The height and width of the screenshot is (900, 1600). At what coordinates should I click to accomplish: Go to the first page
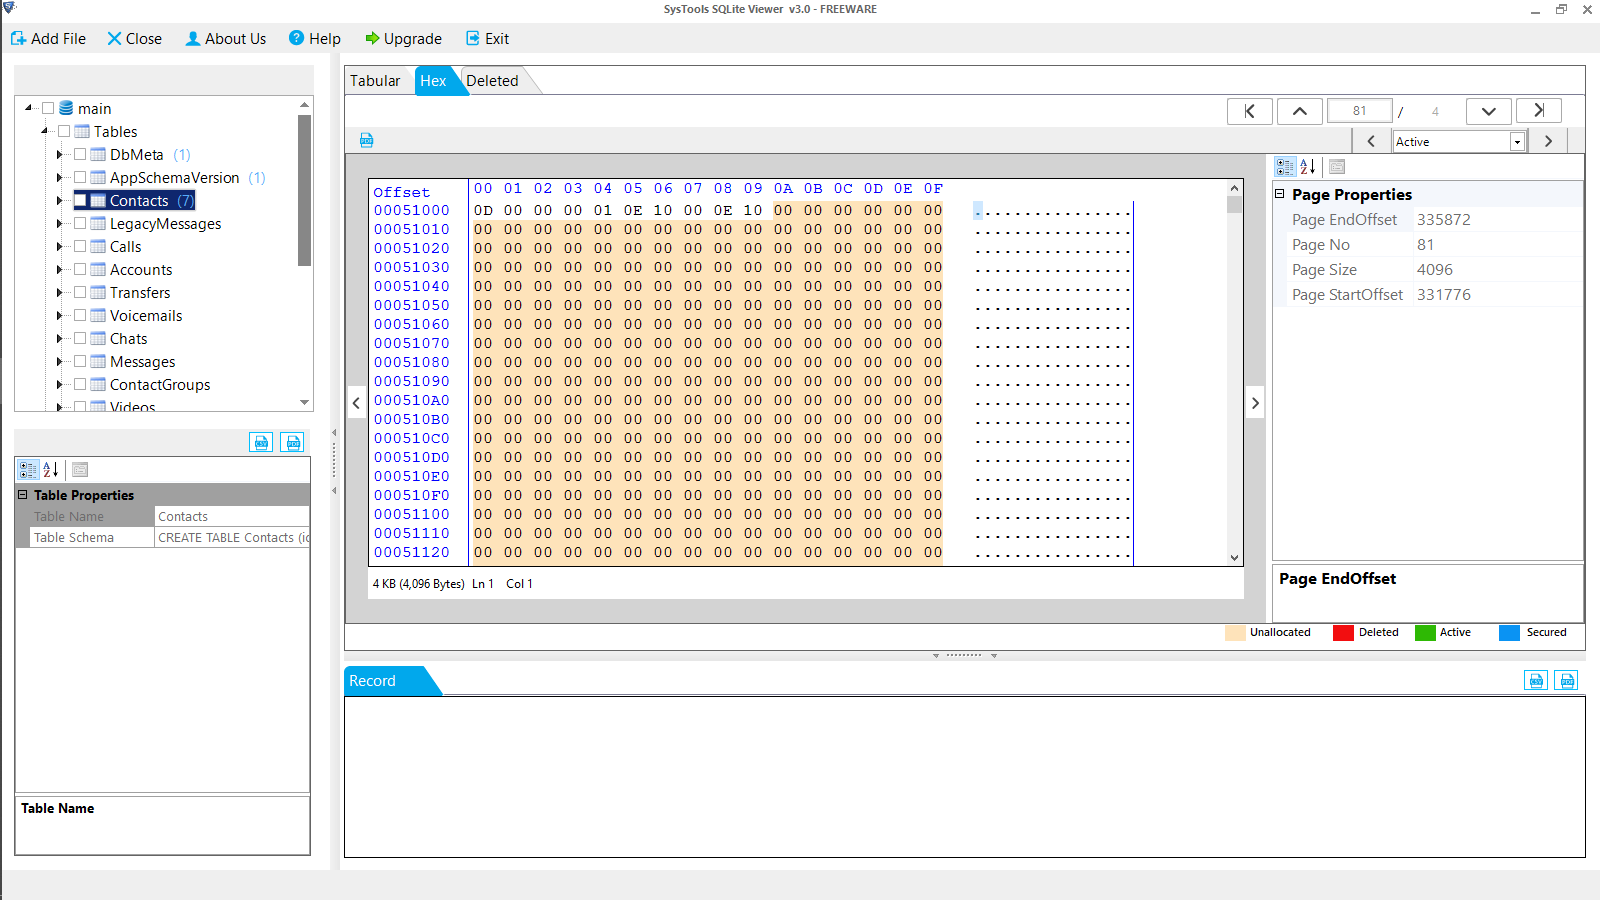point(1250,111)
